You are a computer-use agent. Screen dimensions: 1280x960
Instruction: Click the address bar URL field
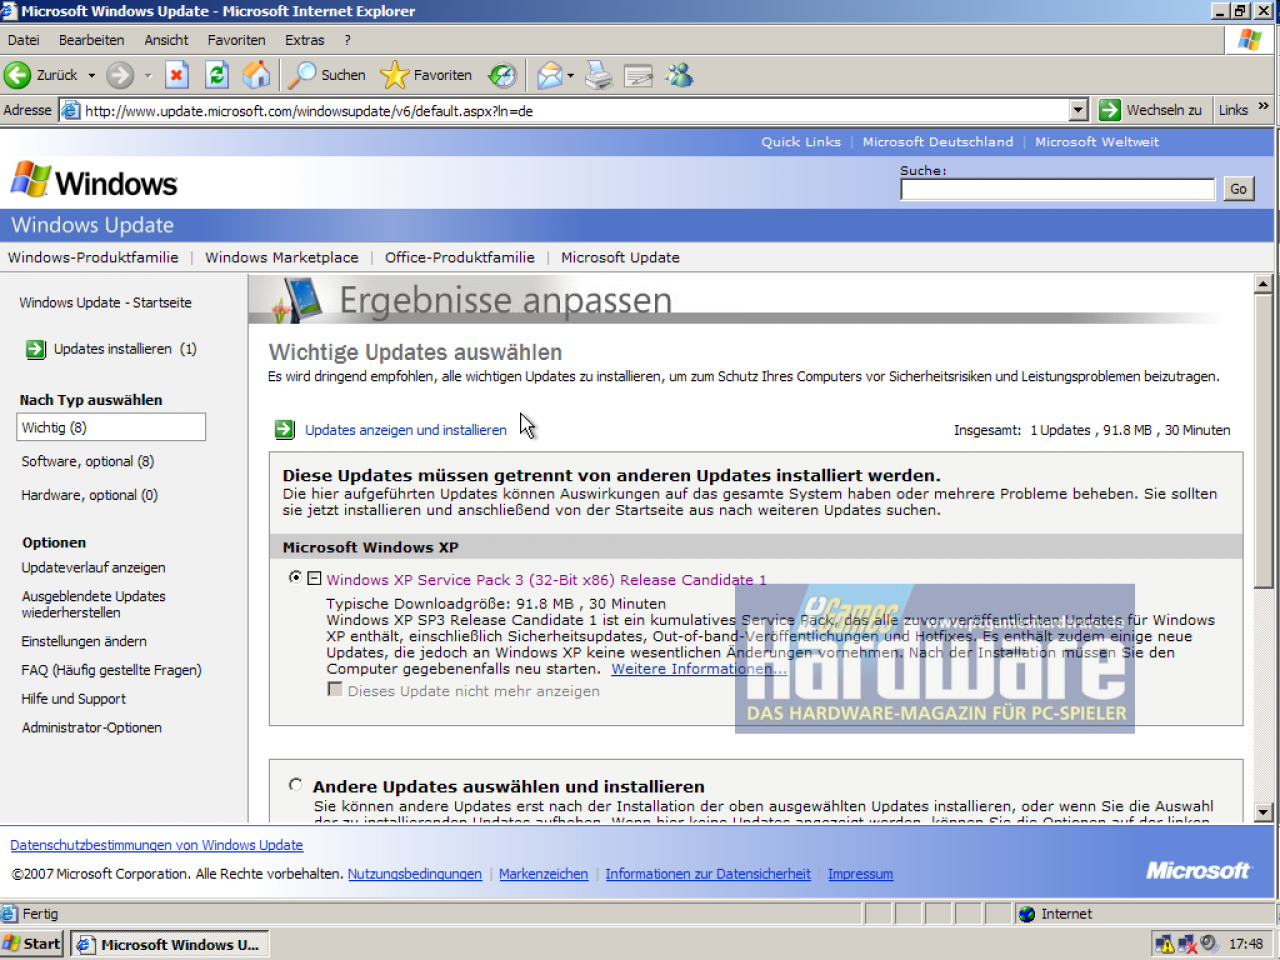[x=575, y=110]
